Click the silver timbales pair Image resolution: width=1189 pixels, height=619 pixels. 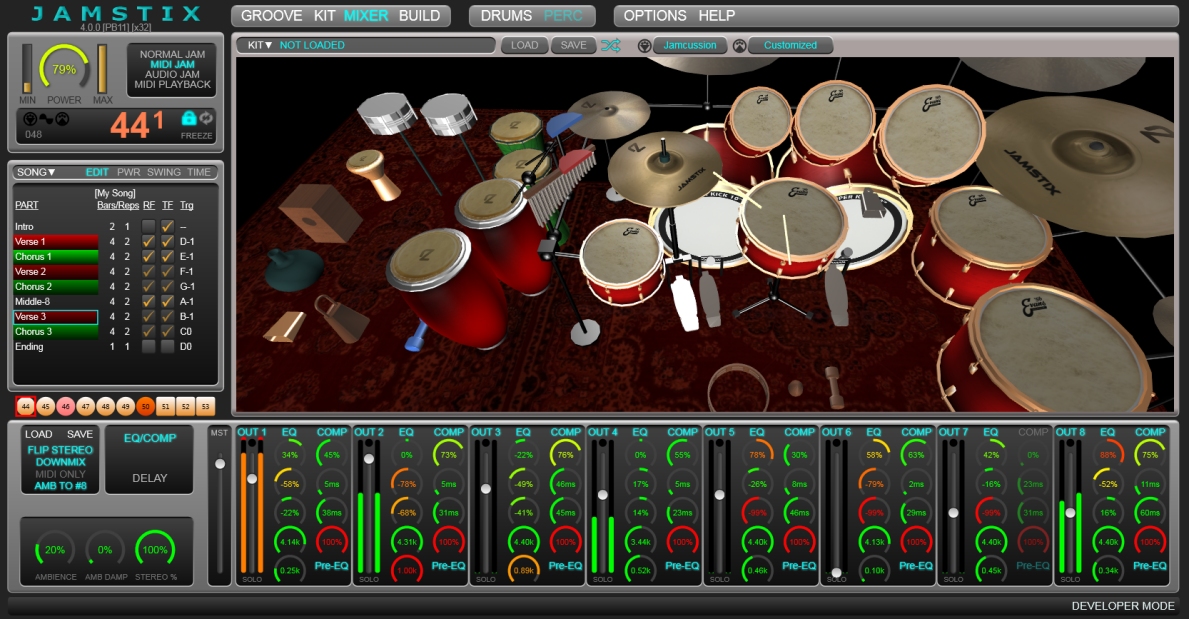pos(417,116)
